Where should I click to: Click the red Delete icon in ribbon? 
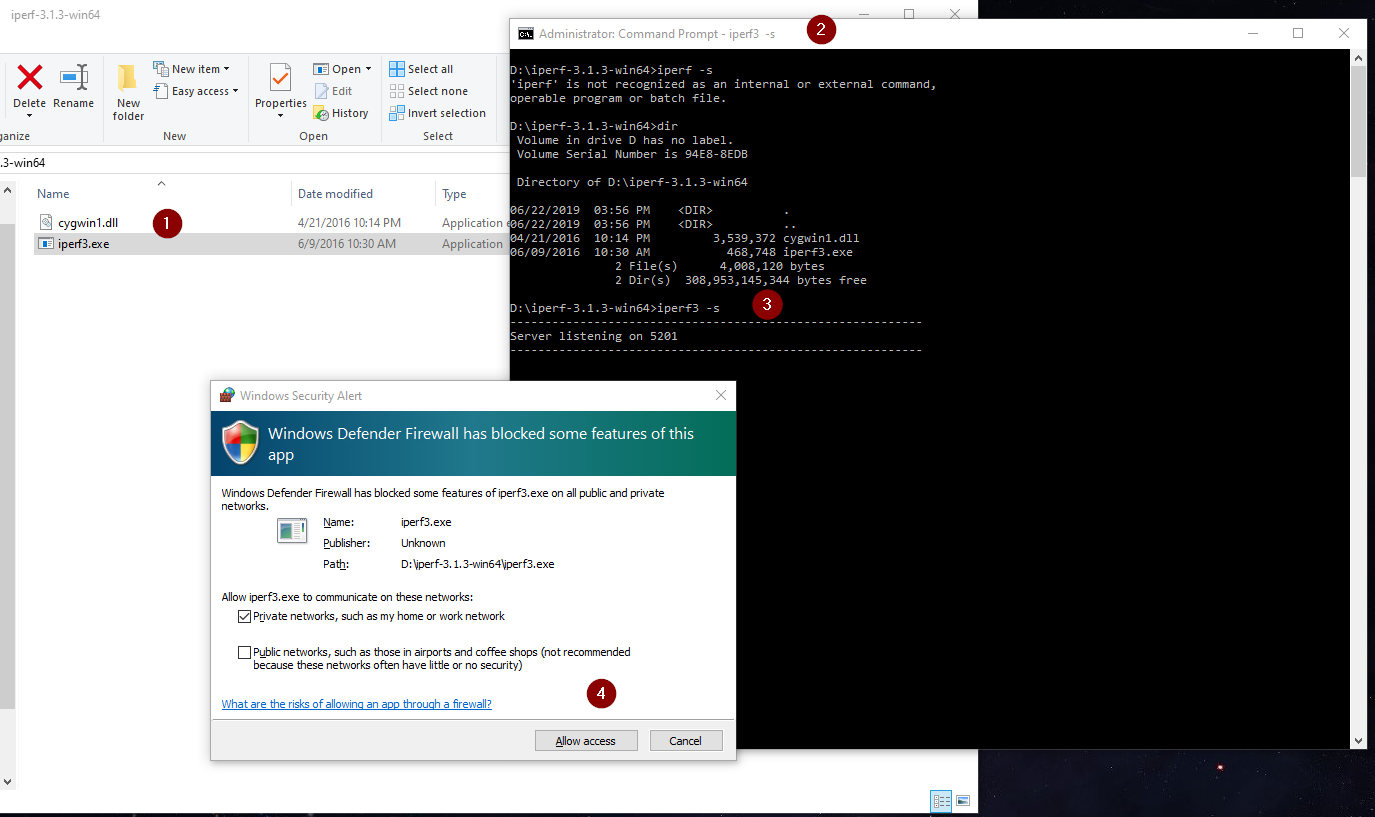click(x=30, y=77)
